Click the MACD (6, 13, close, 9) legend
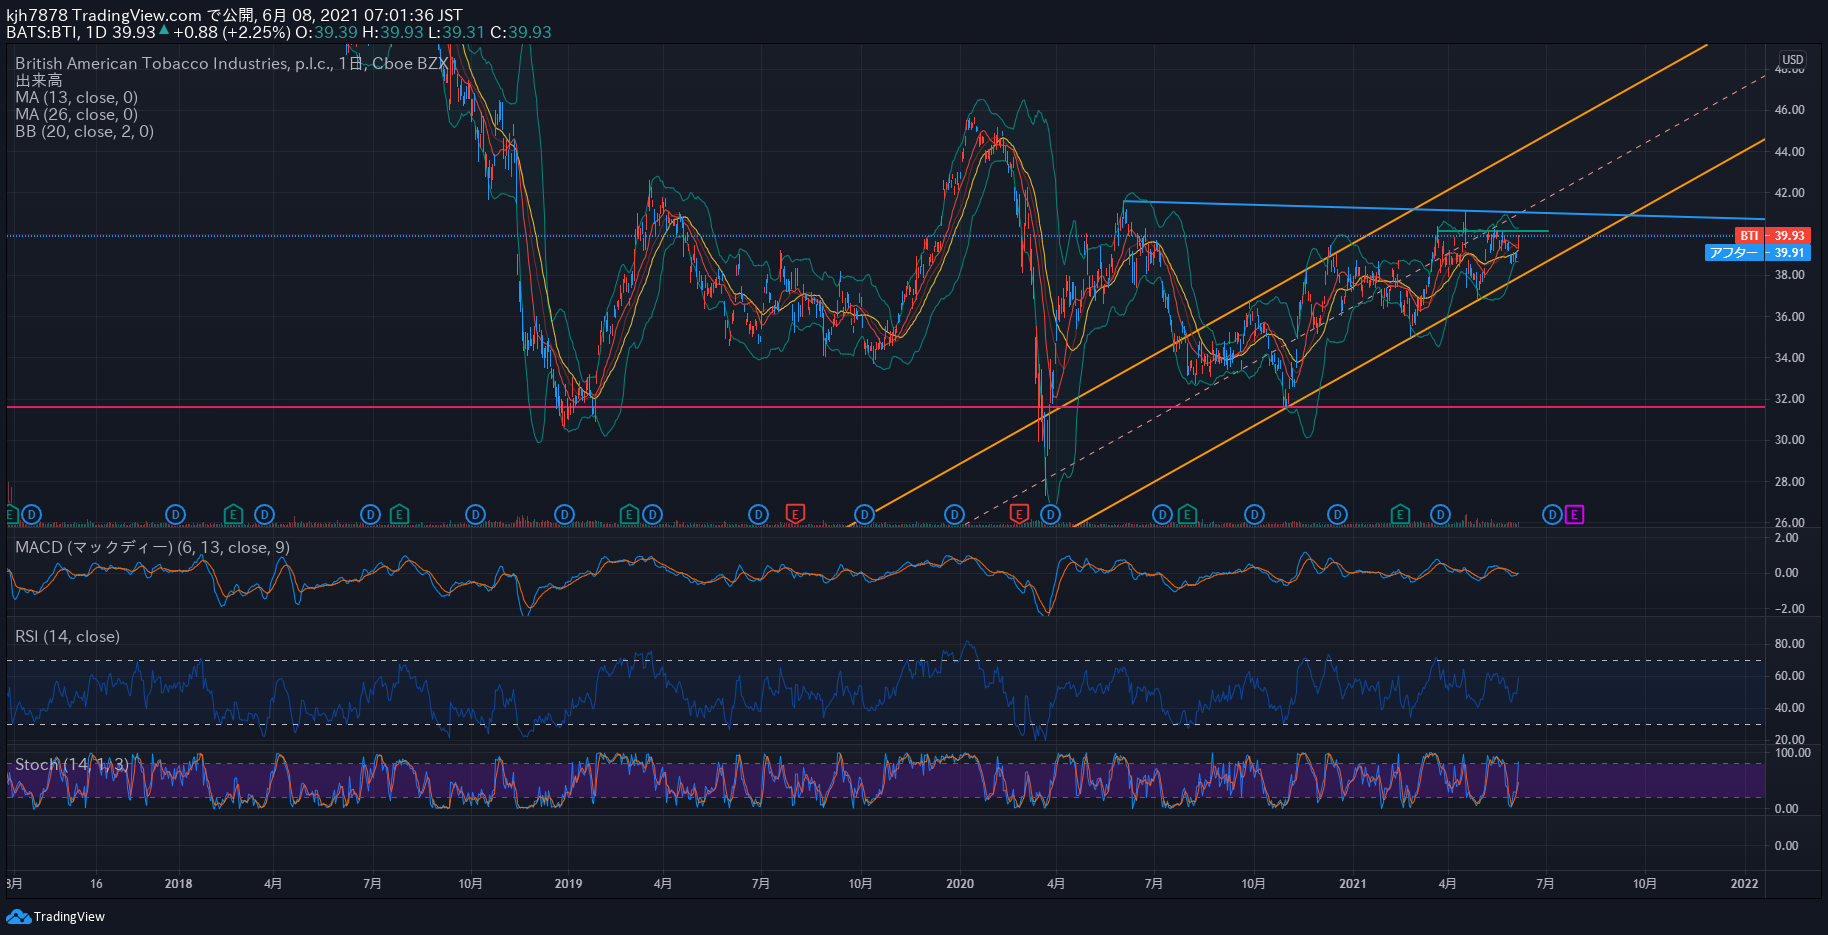Image resolution: width=1828 pixels, height=935 pixels. point(153,548)
